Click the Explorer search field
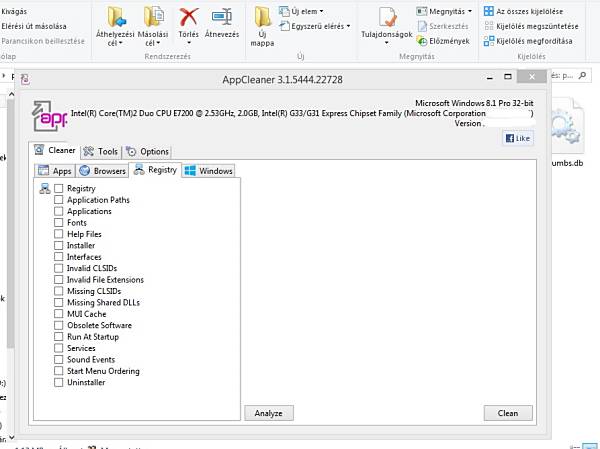600x449 pixels. click(569, 75)
